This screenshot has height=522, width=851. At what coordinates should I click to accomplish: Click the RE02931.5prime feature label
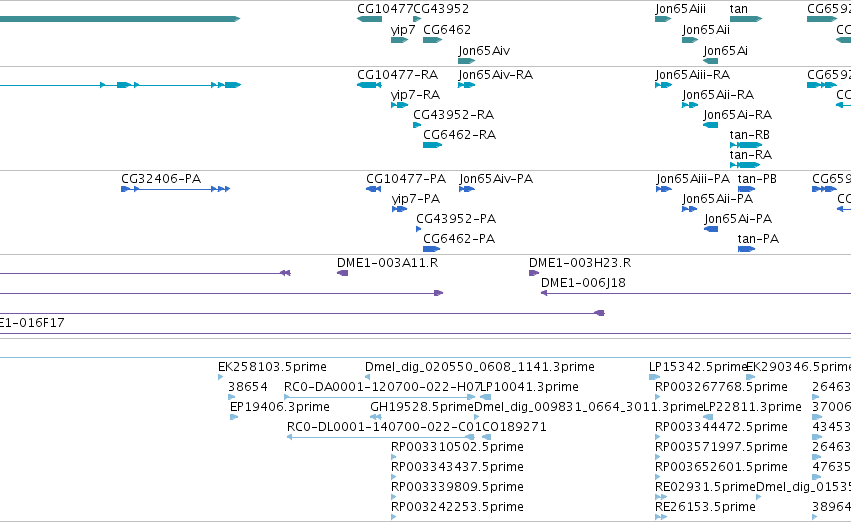click(x=705, y=488)
